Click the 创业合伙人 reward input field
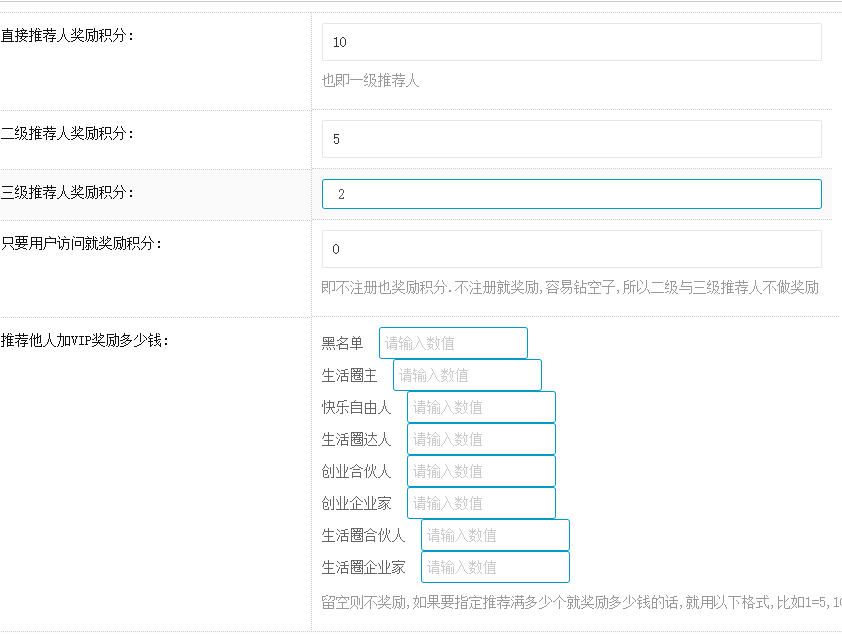Screen dimensions: 842x634 click(x=481, y=471)
